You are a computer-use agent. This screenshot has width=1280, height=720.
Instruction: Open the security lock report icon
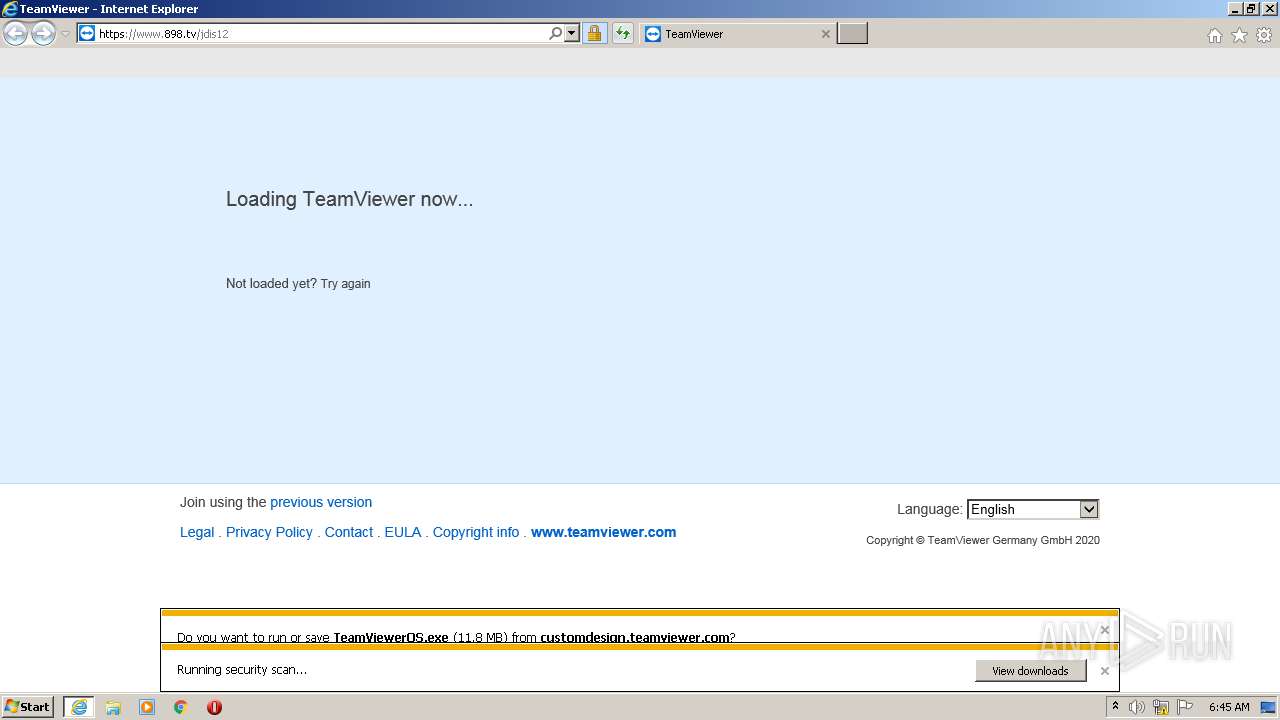point(594,33)
